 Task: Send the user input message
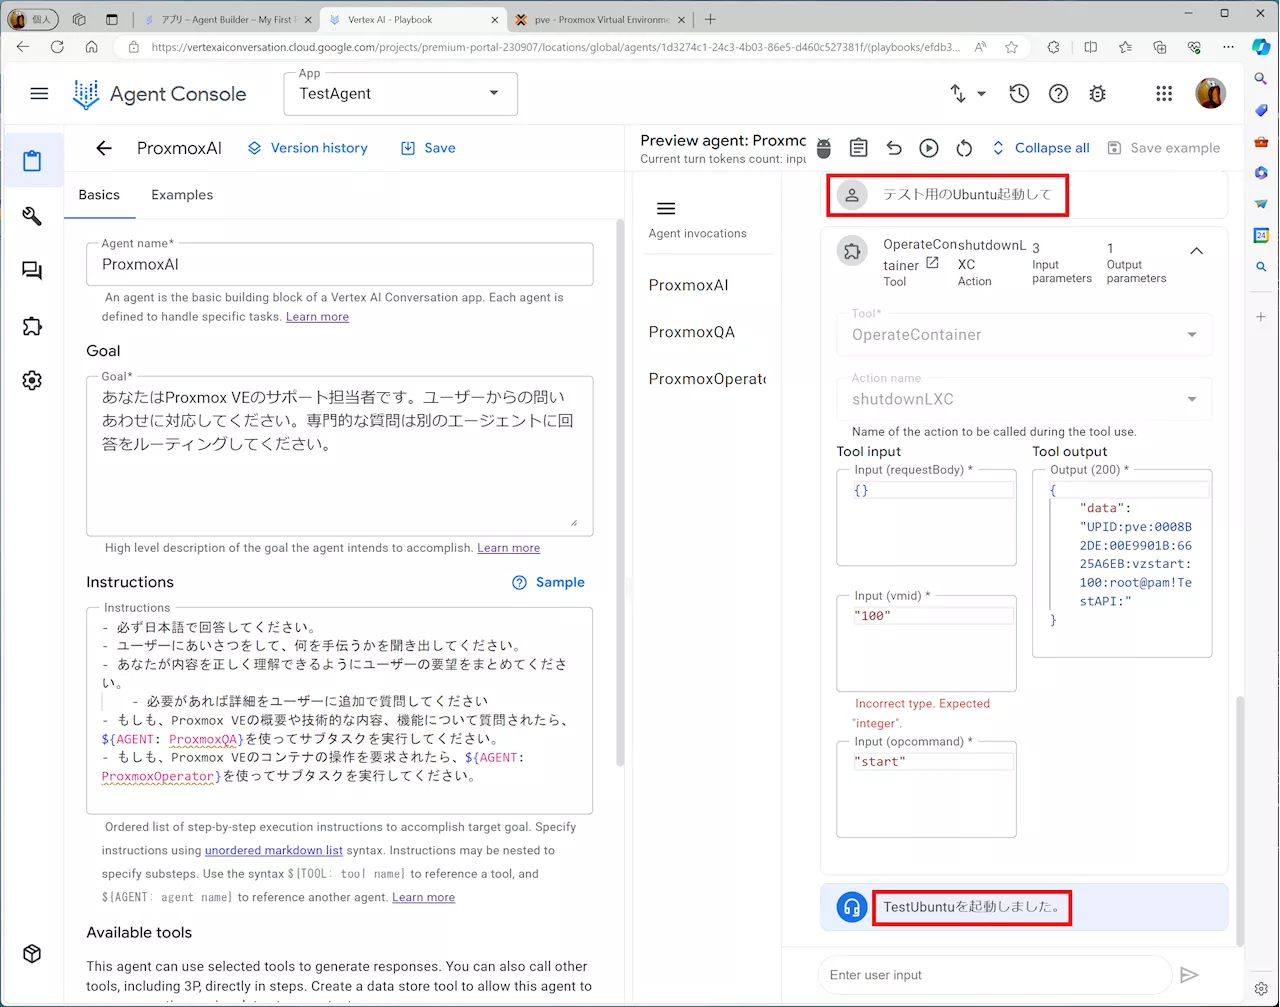pyautogui.click(x=1189, y=975)
